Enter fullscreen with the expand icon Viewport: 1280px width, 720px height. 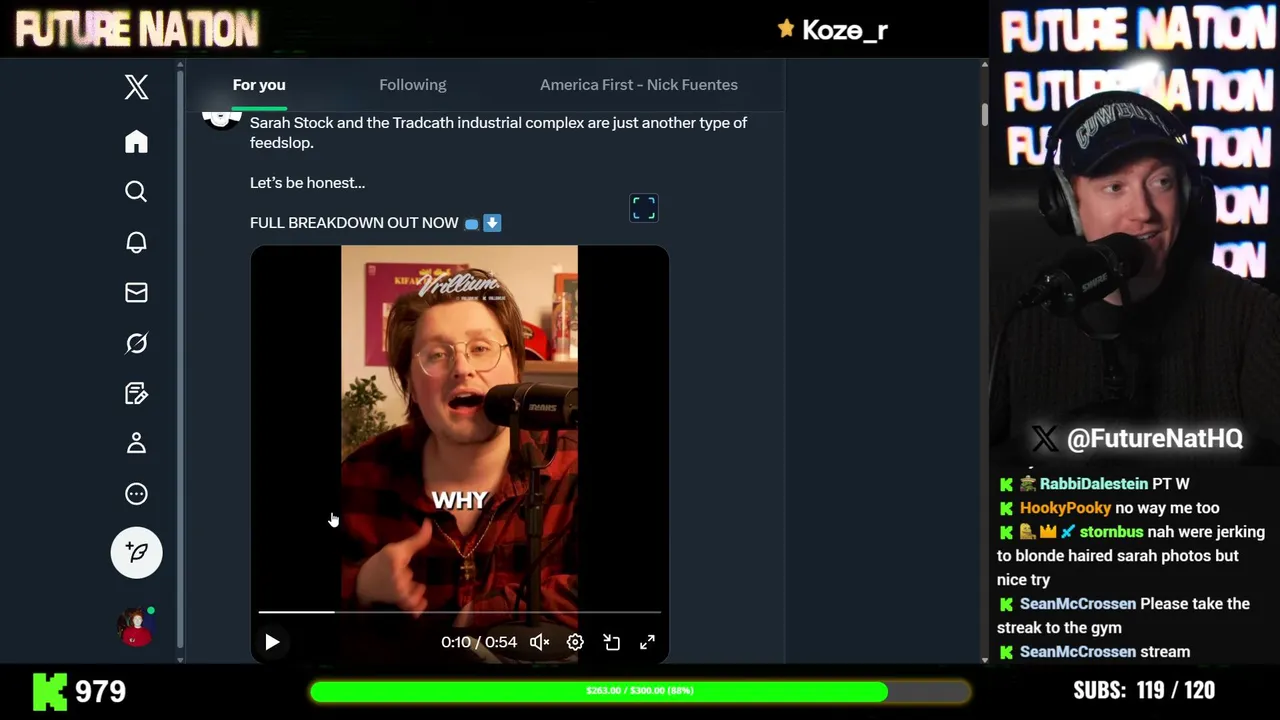648,642
